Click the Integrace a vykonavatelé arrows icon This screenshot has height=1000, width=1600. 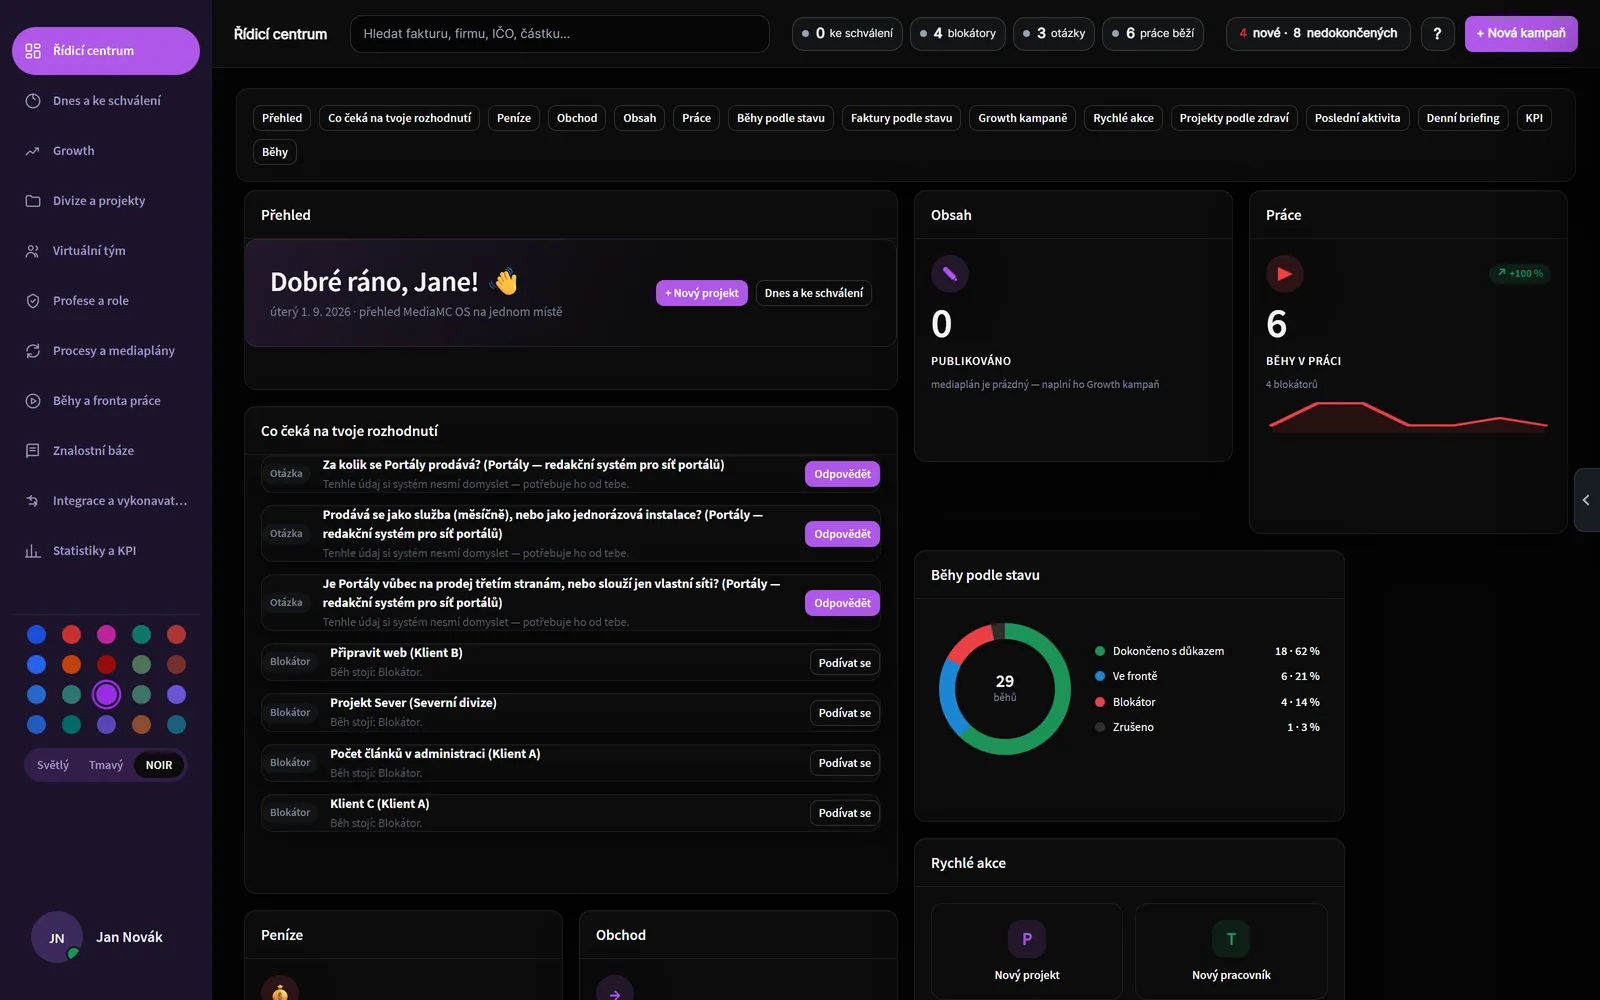tap(33, 501)
